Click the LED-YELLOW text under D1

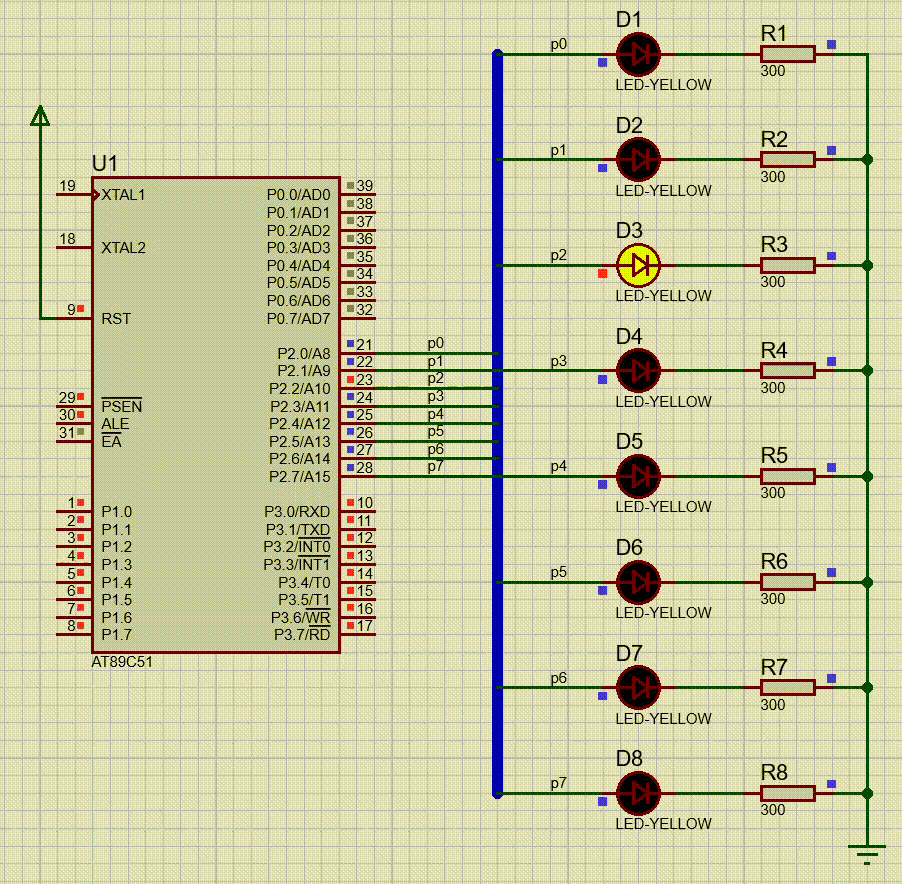(x=663, y=85)
